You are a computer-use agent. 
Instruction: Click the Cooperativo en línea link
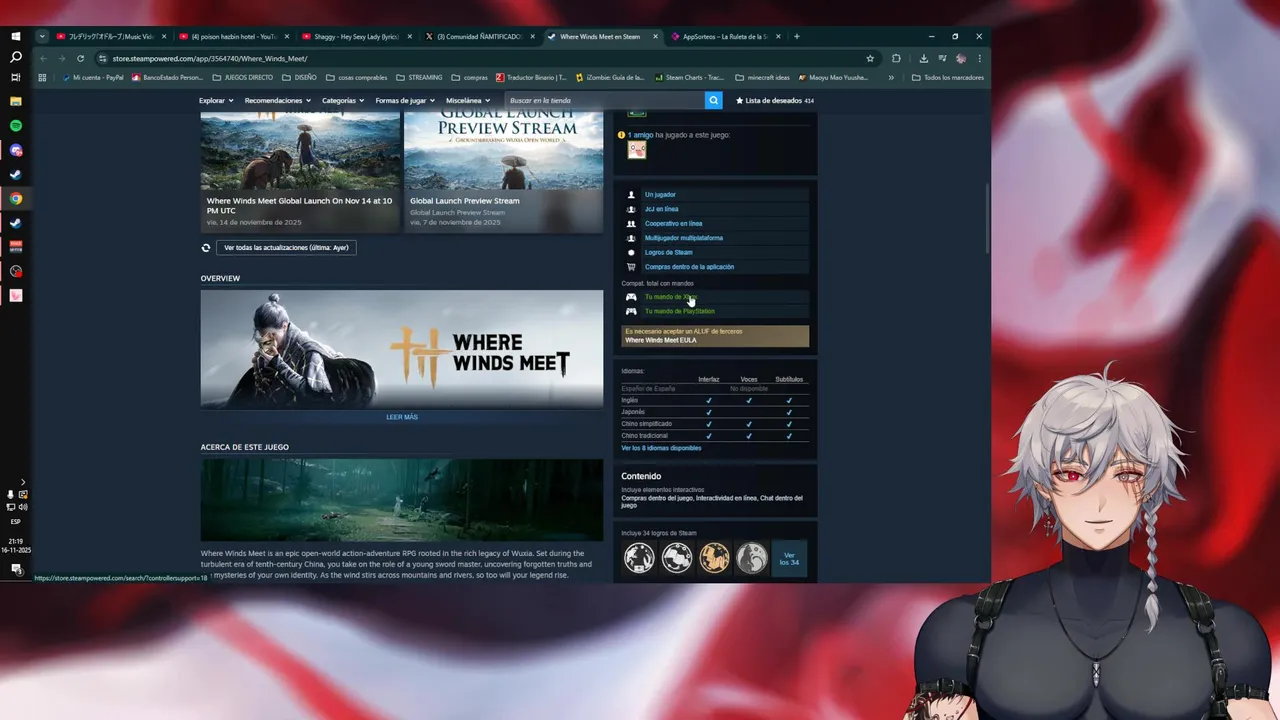[673, 223]
